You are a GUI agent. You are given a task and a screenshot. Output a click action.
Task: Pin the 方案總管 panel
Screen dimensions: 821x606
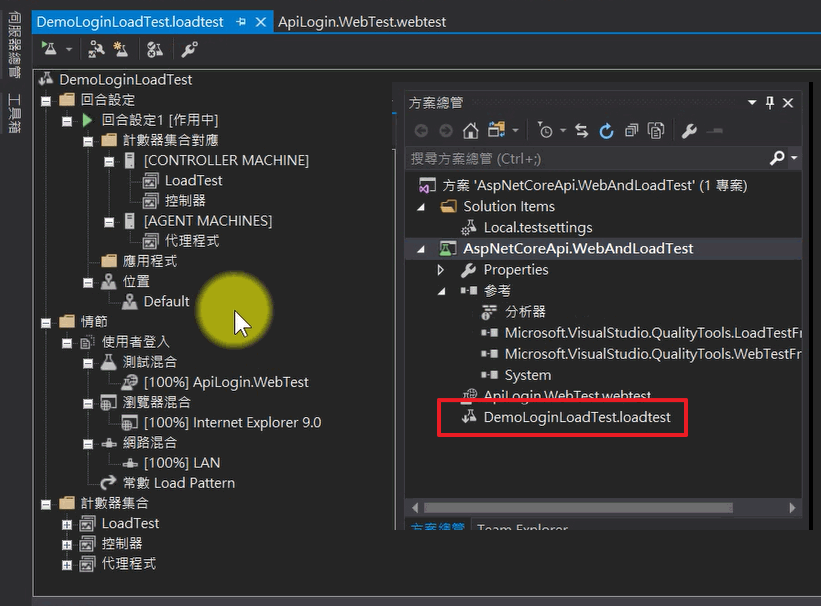pyautogui.click(x=770, y=103)
